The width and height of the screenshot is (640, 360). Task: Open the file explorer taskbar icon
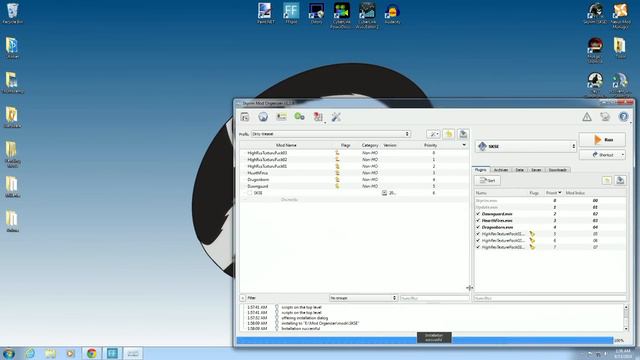click(50, 353)
